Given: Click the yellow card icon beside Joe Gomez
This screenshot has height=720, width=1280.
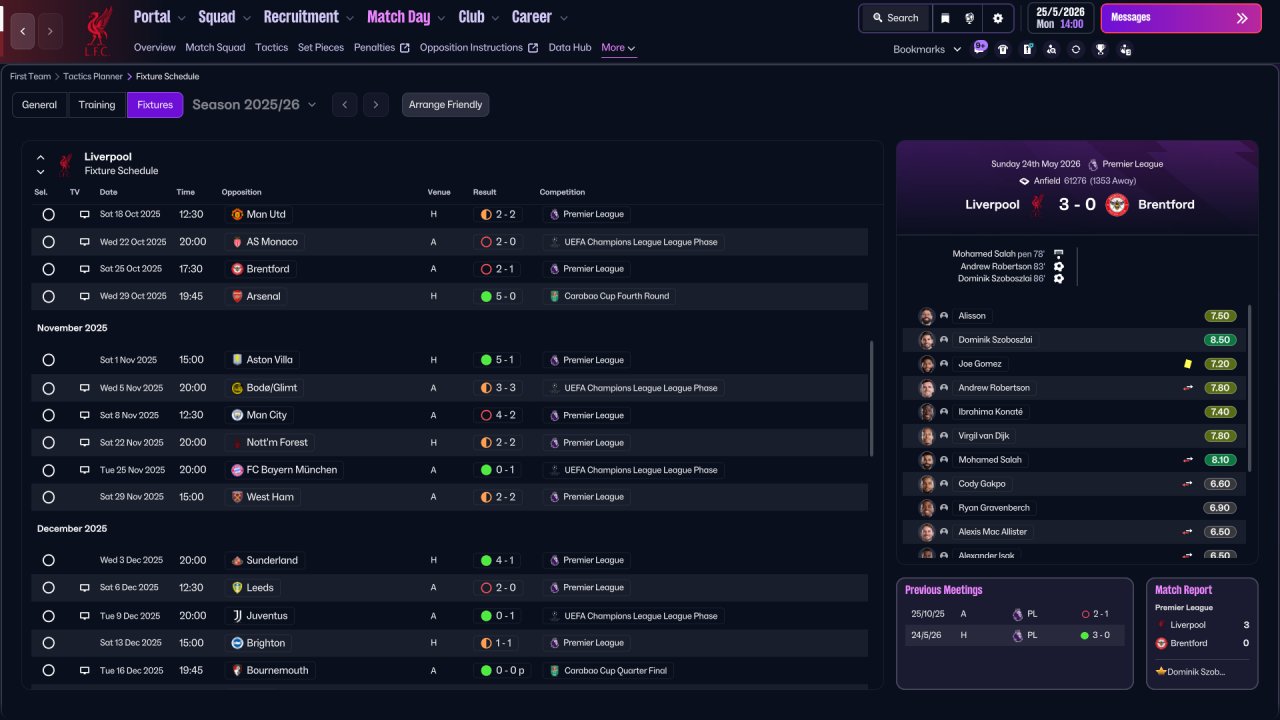Looking at the screenshot, I should (x=1188, y=364).
